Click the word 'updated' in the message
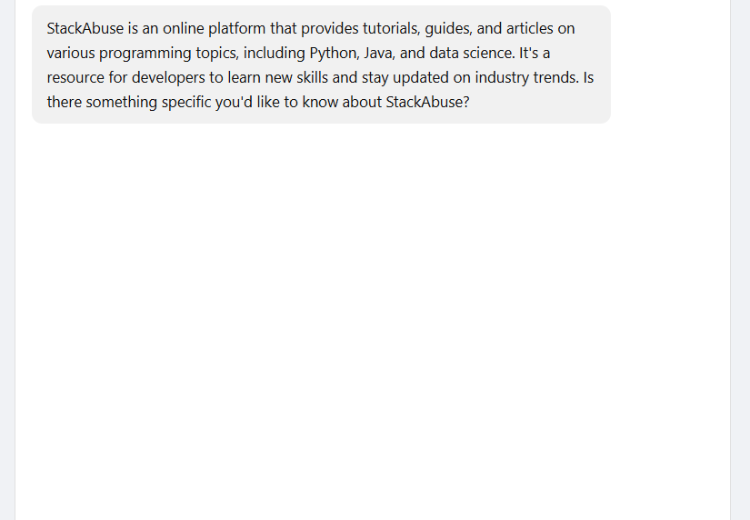 pyautogui.click(x=421, y=78)
